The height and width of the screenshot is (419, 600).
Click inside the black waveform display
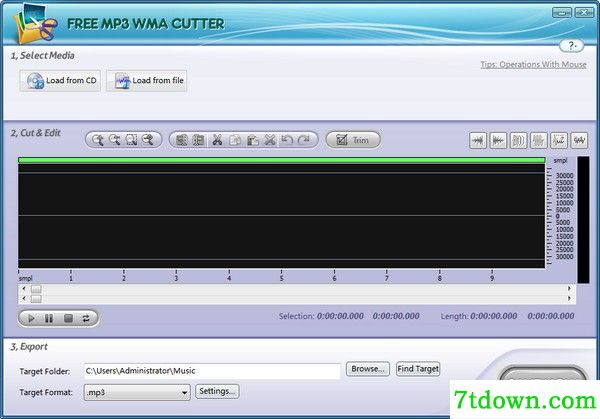tap(282, 216)
